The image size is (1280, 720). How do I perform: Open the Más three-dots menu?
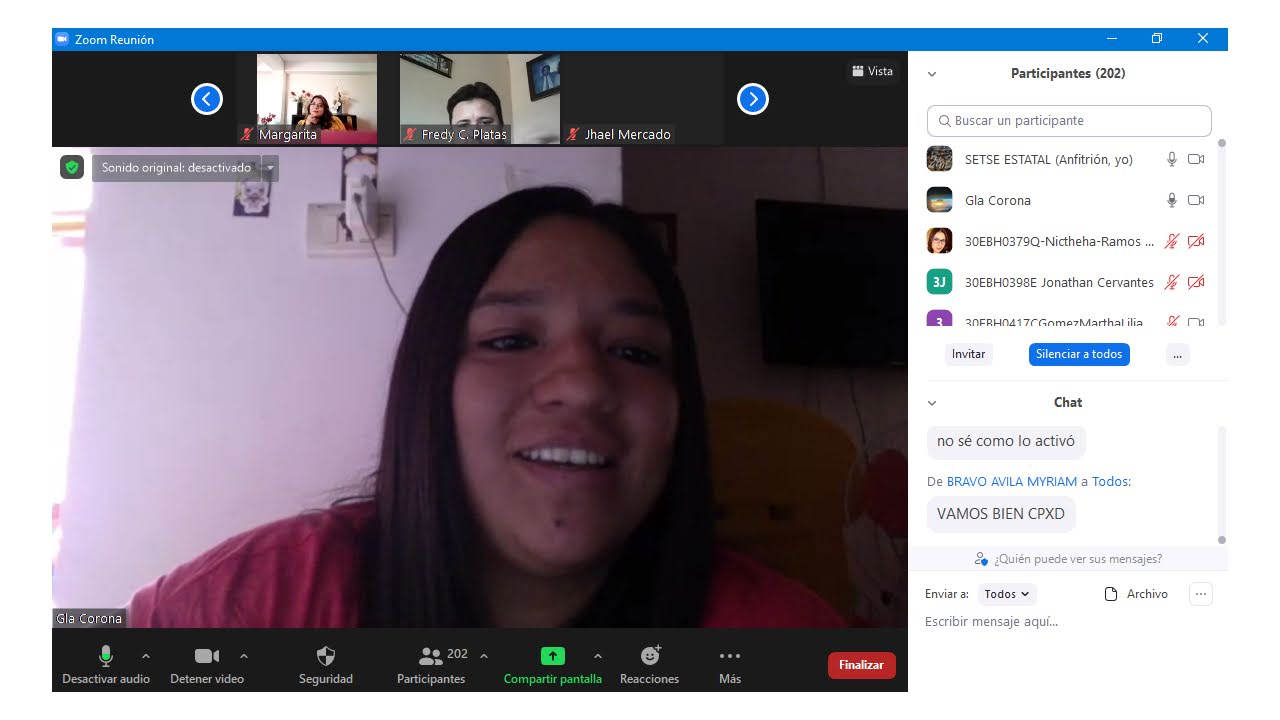click(x=730, y=656)
